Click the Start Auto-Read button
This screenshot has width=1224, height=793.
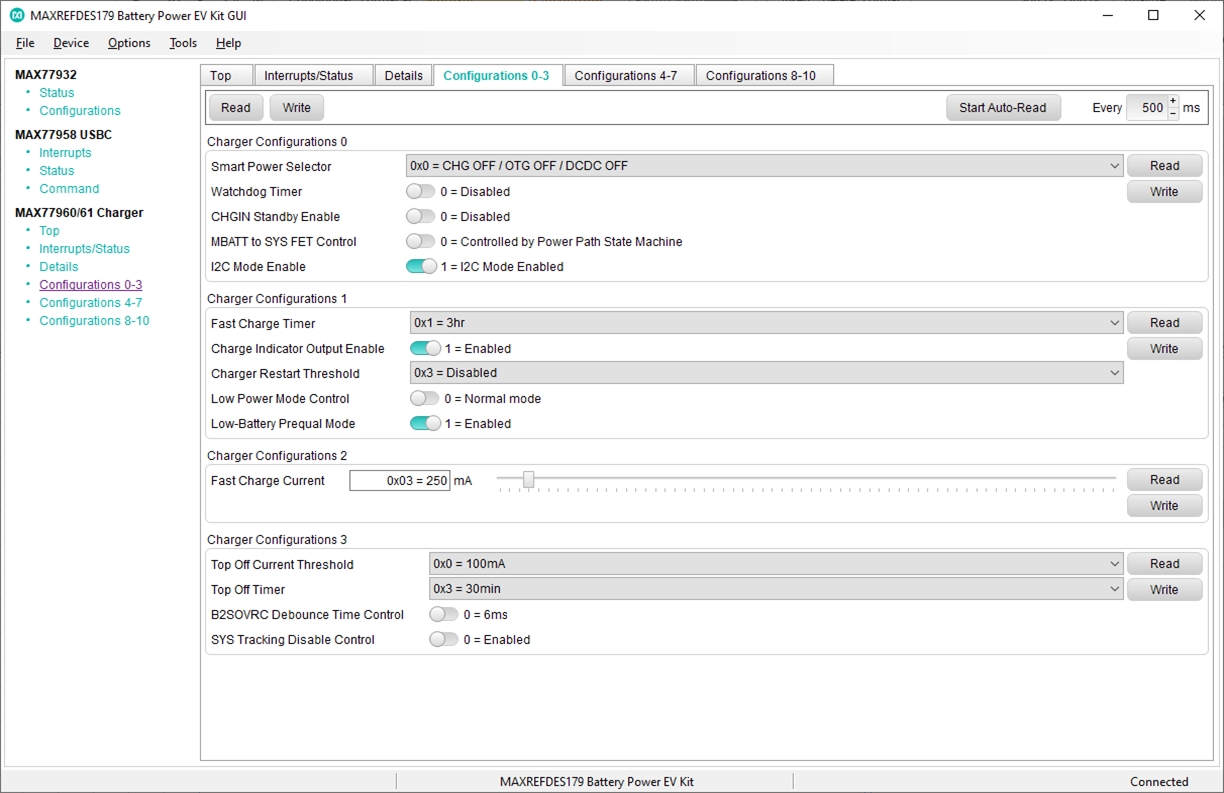1003,108
